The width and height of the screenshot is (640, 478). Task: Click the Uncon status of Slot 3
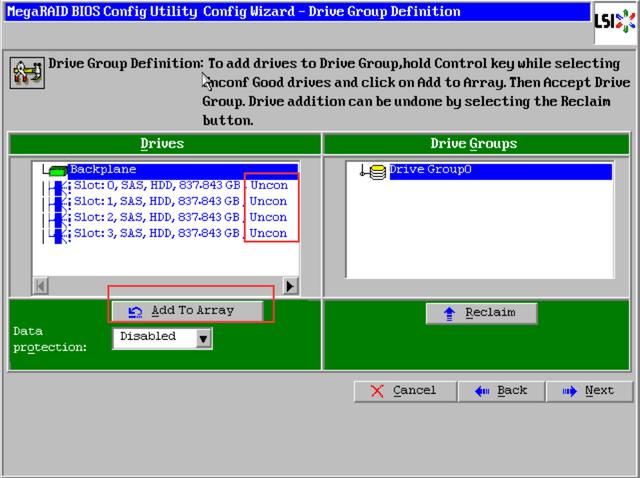[268, 233]
